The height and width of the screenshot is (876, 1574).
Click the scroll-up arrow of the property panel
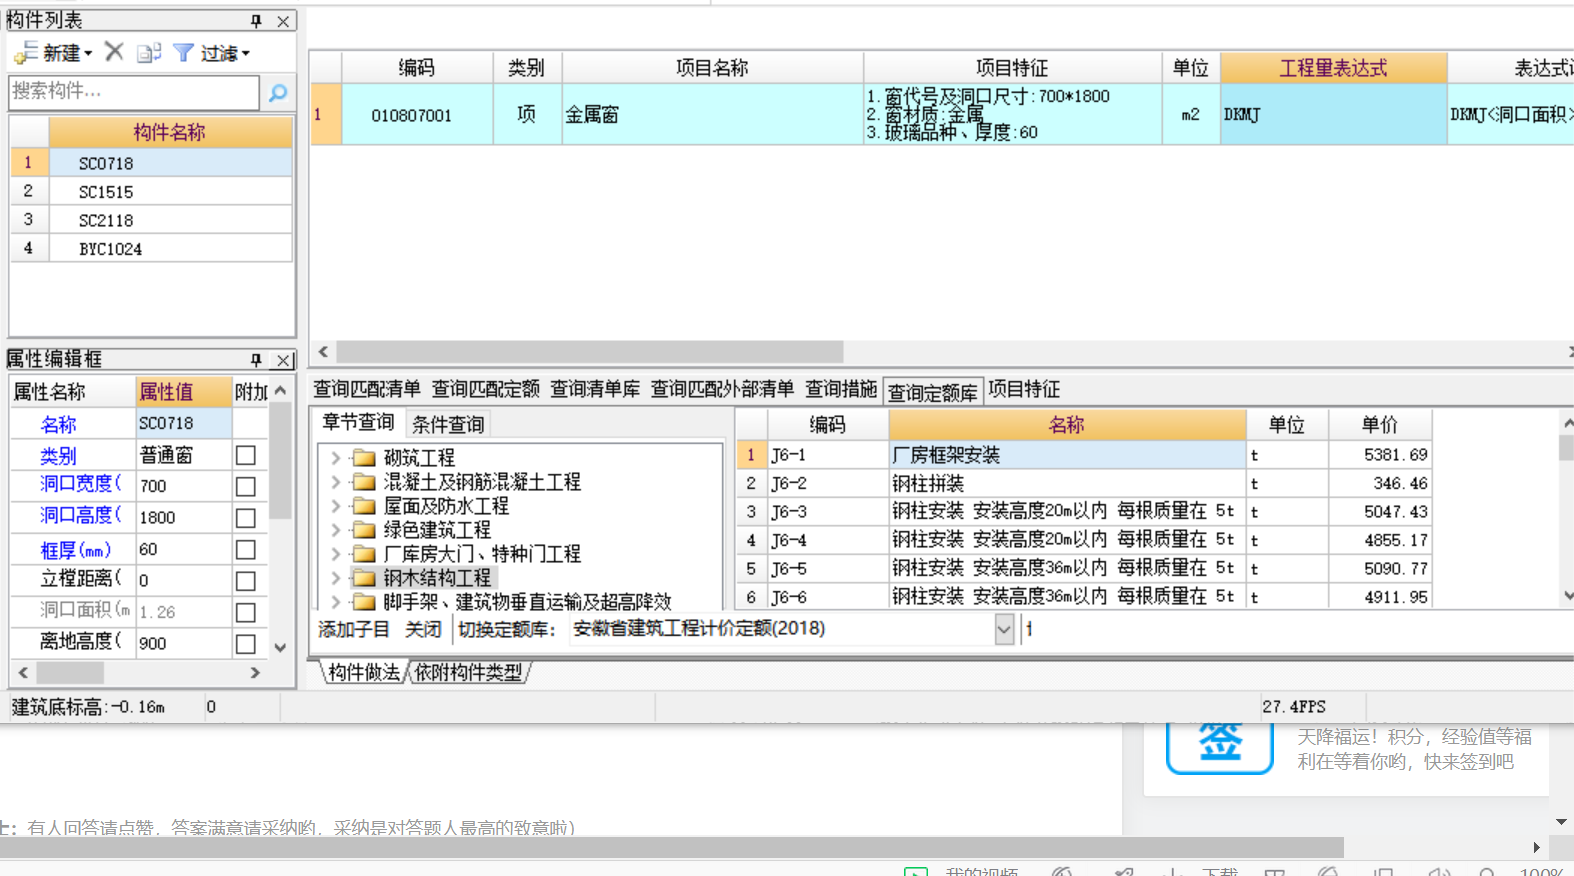coord(280,391)
